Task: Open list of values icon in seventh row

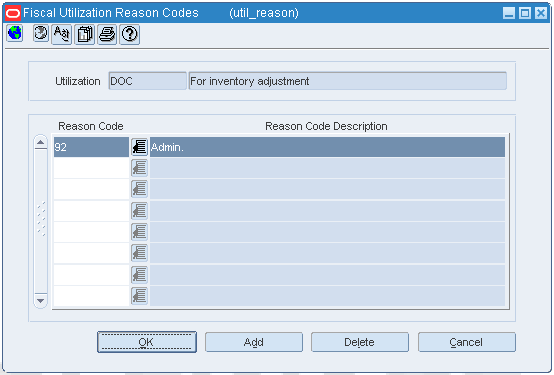Action: pyautogui.click(x=139, y=275)
